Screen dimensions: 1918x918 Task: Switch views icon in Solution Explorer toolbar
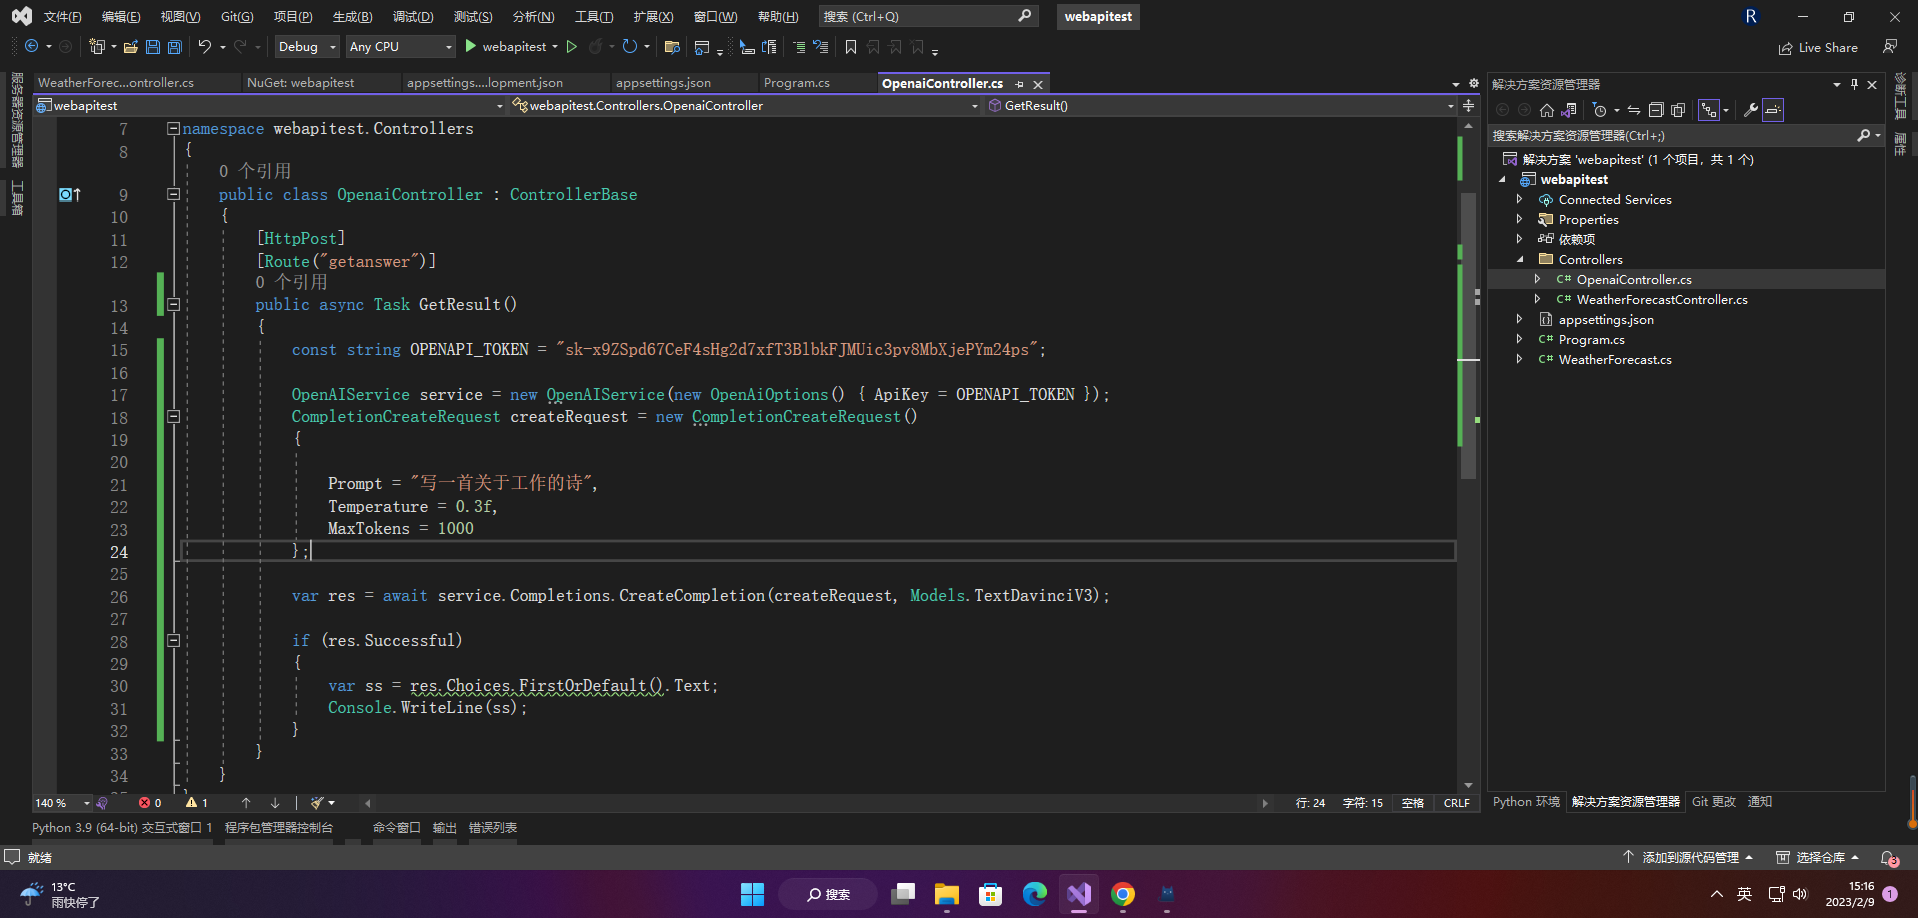click(1569, 110)
